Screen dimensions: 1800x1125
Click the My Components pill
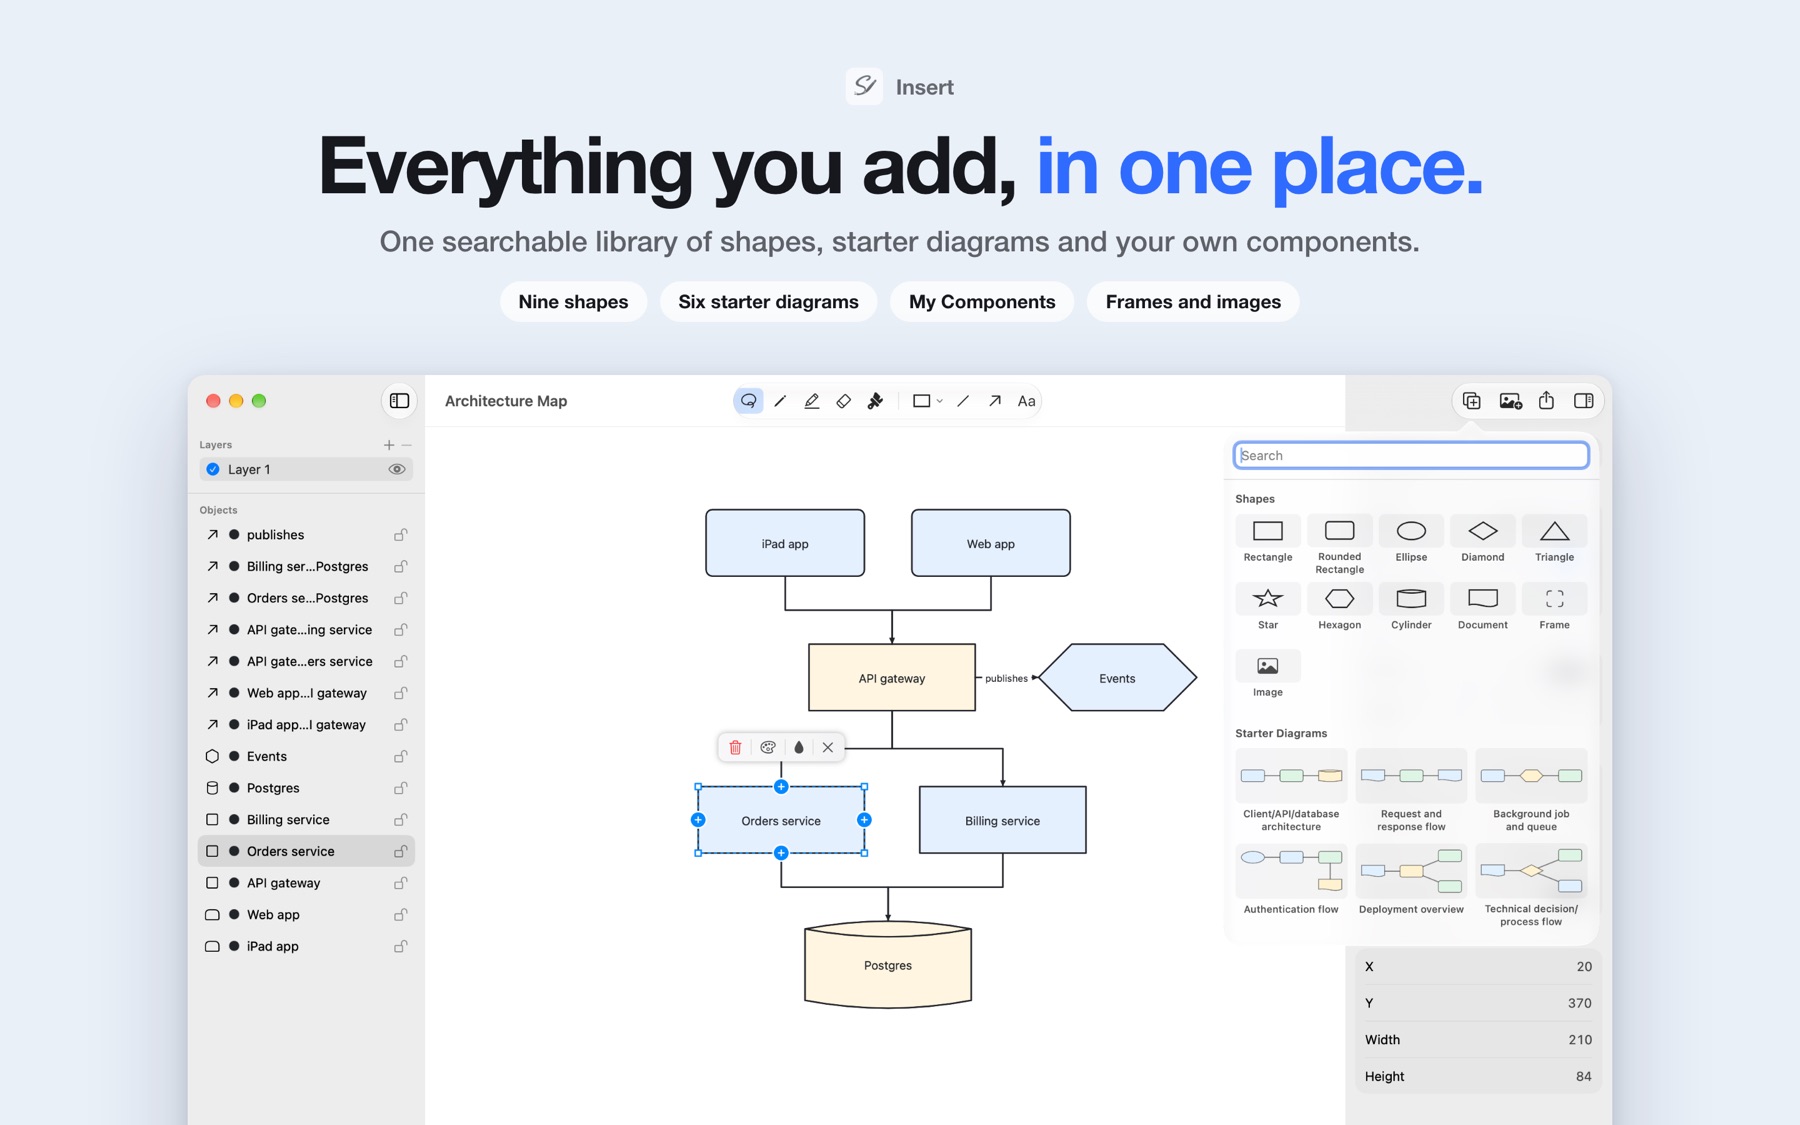pos(982,302)
